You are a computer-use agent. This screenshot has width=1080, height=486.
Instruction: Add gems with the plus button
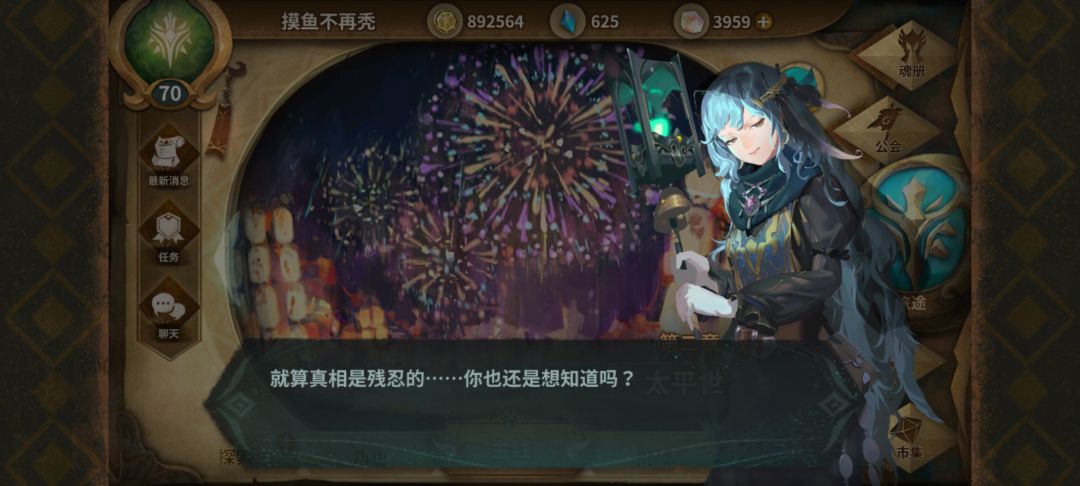(763, 22)
